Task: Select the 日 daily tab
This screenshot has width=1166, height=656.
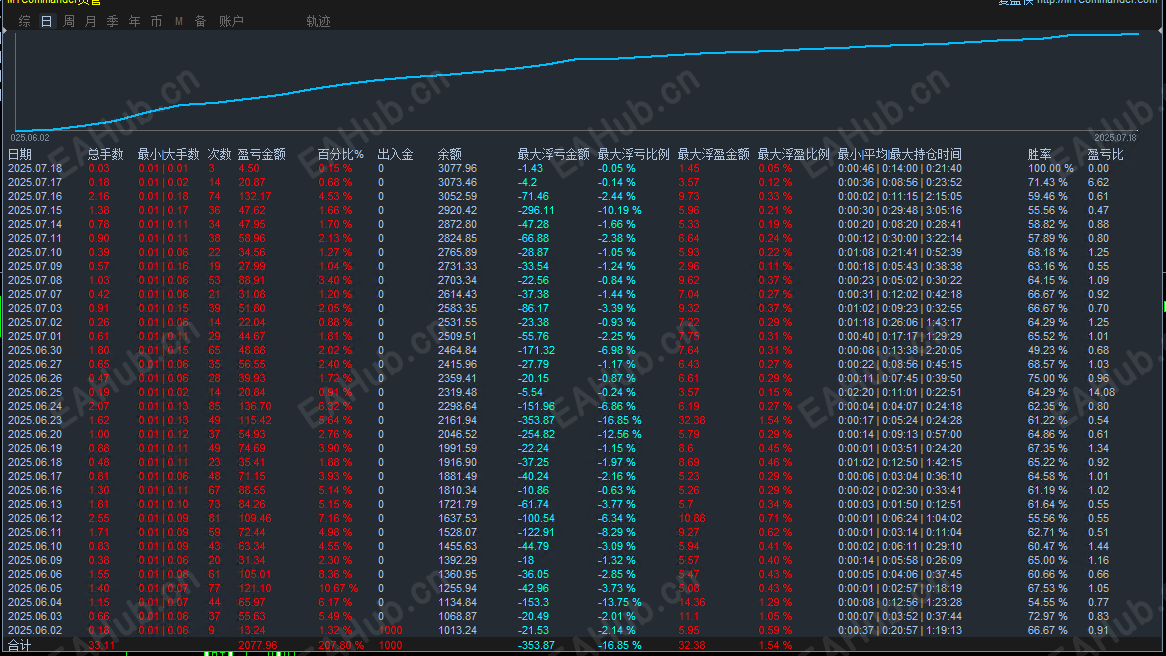Action: pyautogui.click(x=47, y=22)
